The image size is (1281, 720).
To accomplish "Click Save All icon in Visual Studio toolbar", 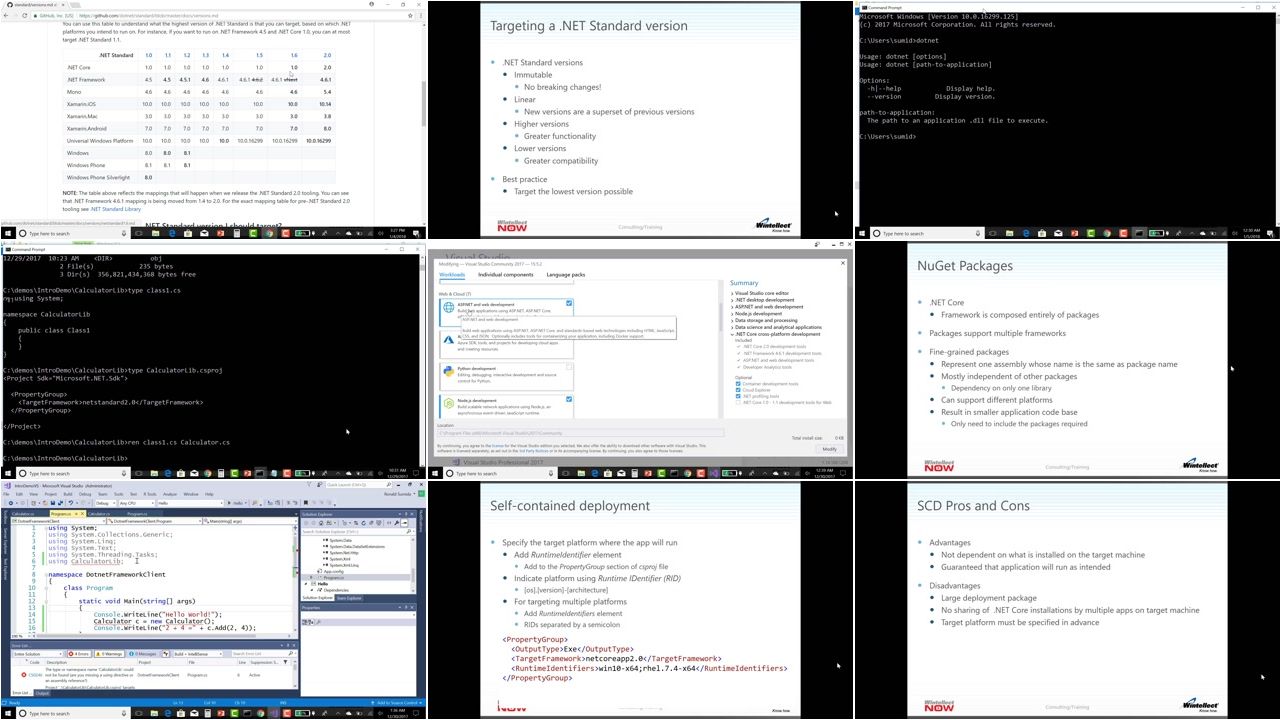I will coord(60,503).
